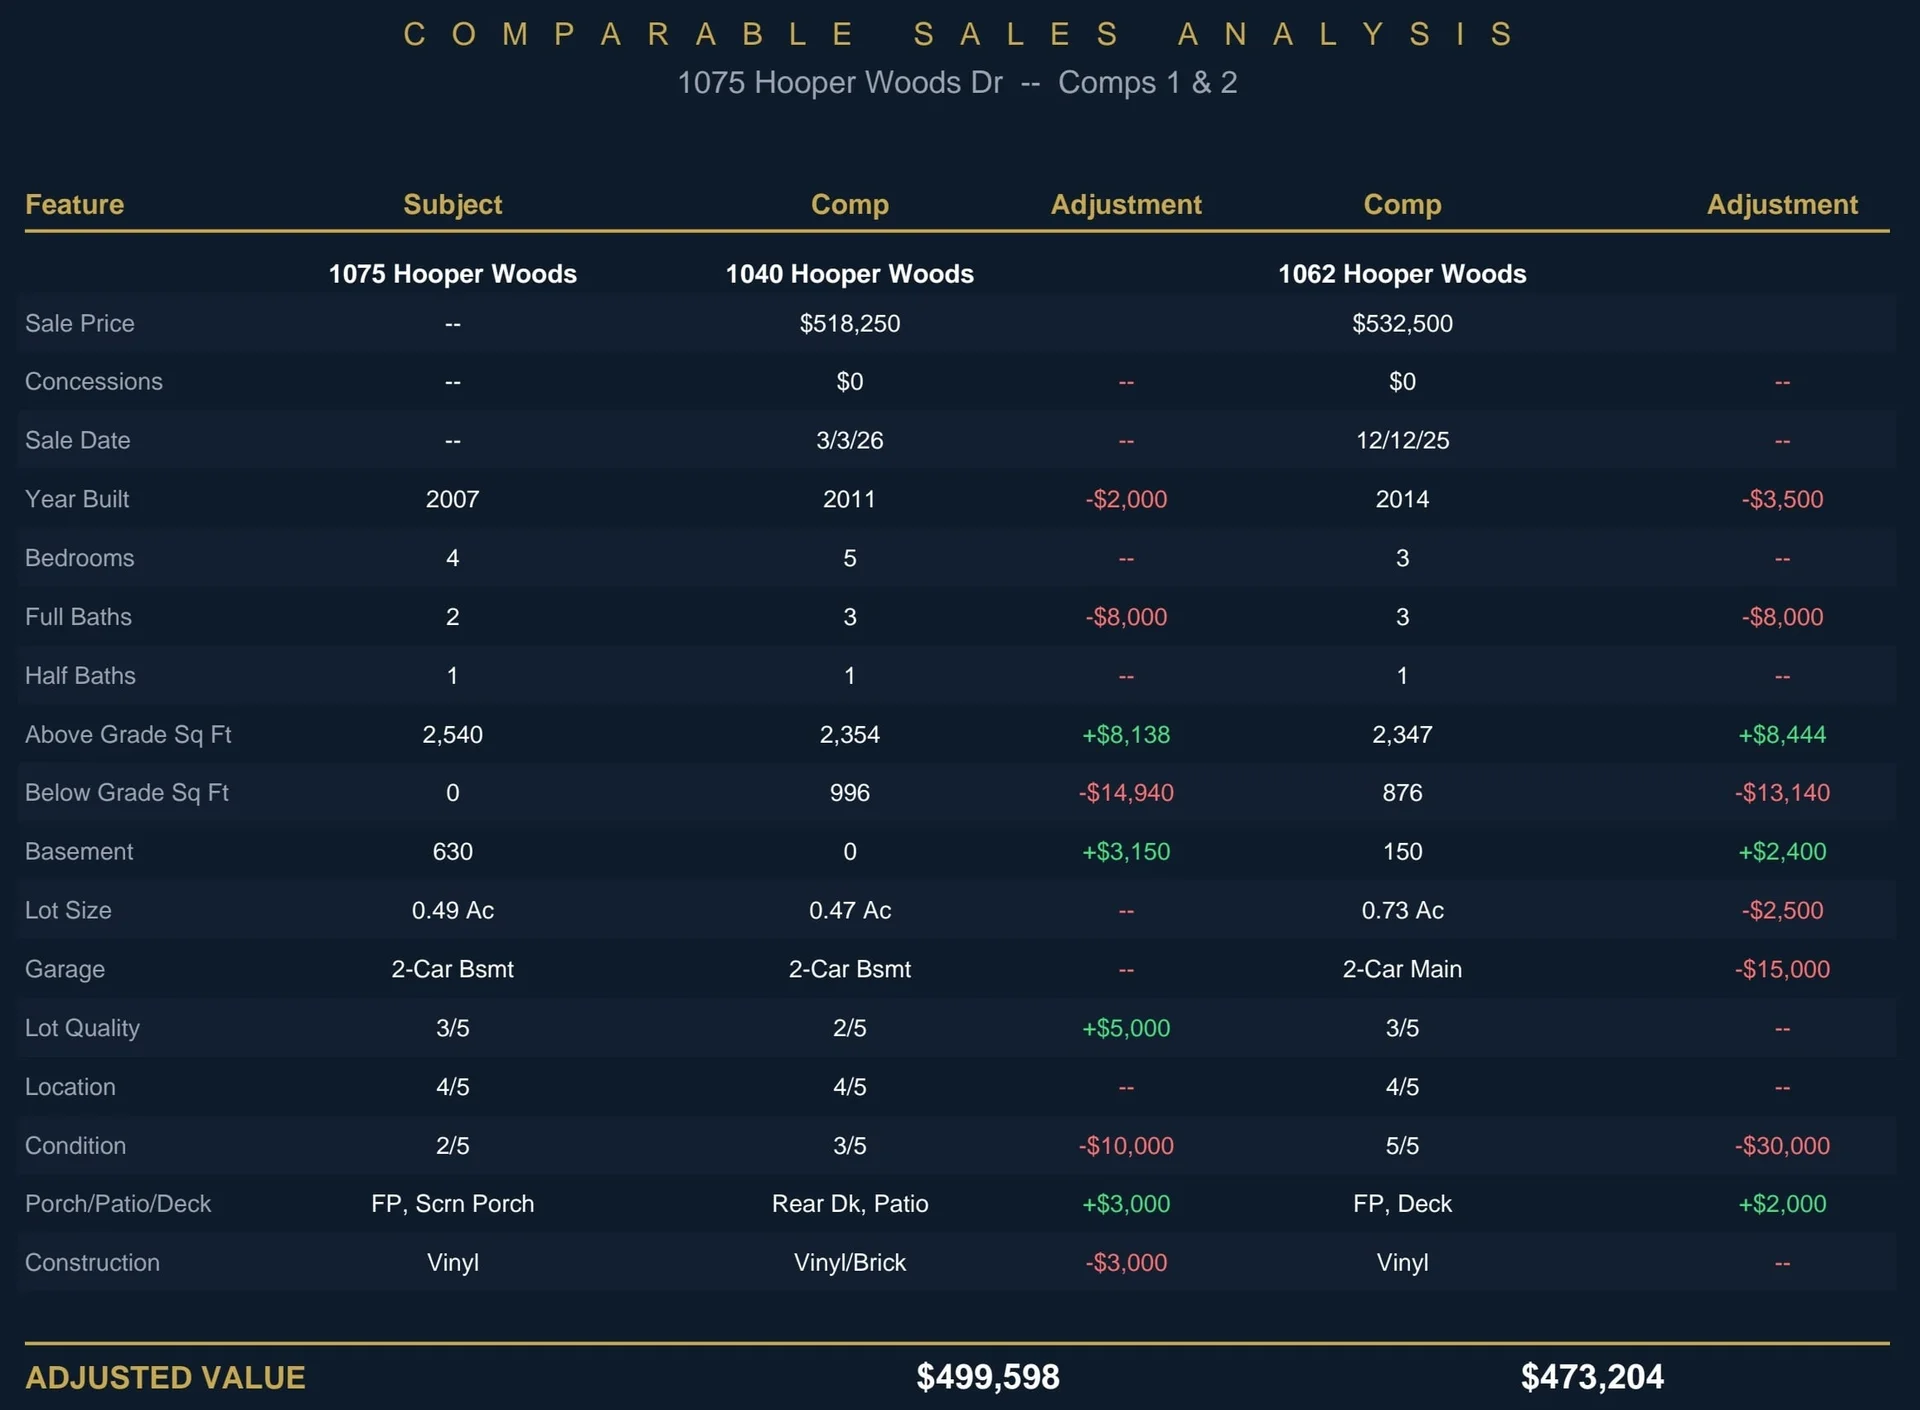Click the '$499,598' adjusted value
Viewport: 1920px width, 1410px height.
point(988,1377)
